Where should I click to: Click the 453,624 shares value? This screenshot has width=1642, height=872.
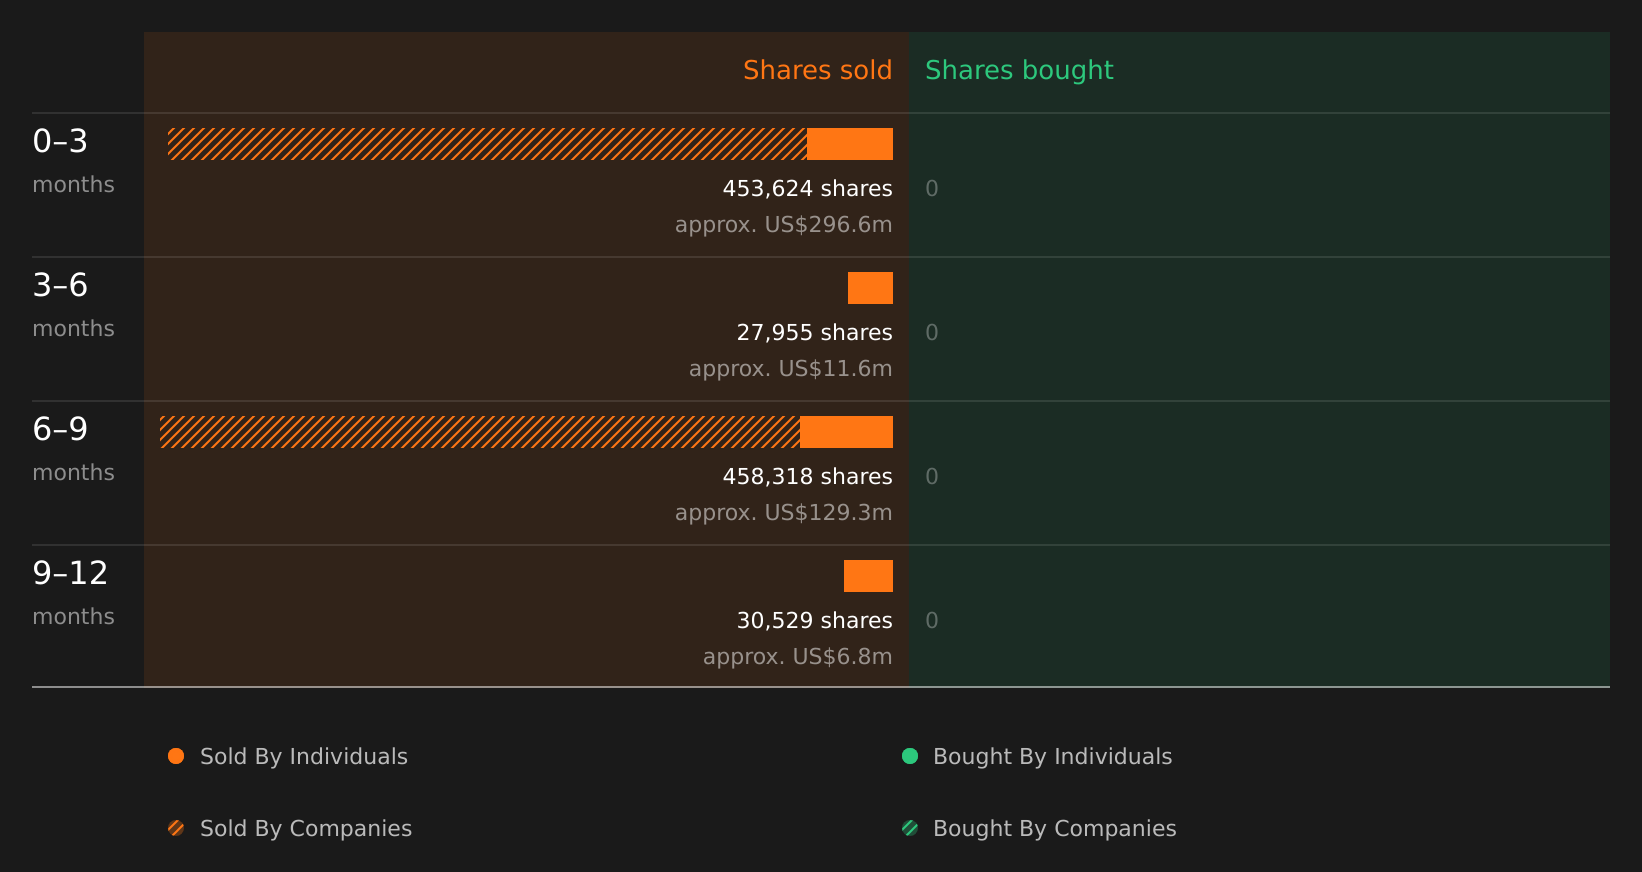(x=807, y=189)
